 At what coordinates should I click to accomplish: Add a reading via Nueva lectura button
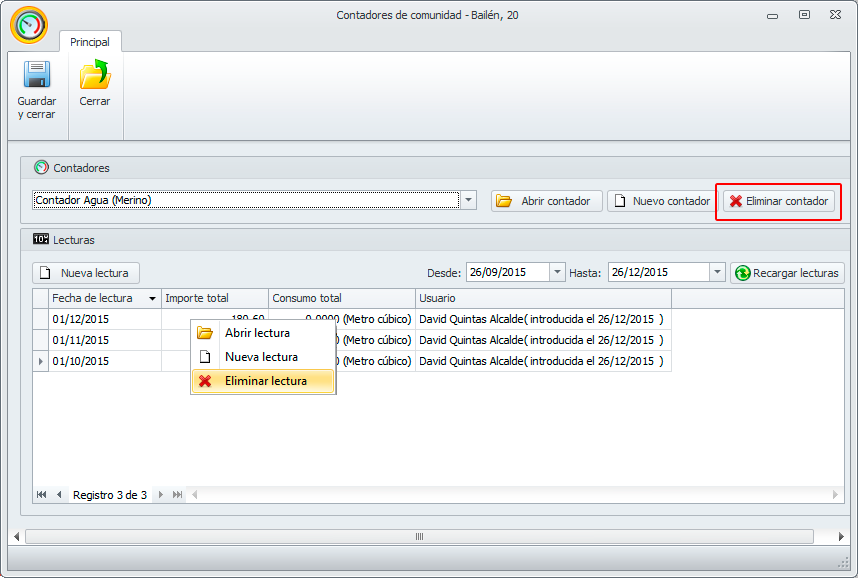click(x=87, y=273)
